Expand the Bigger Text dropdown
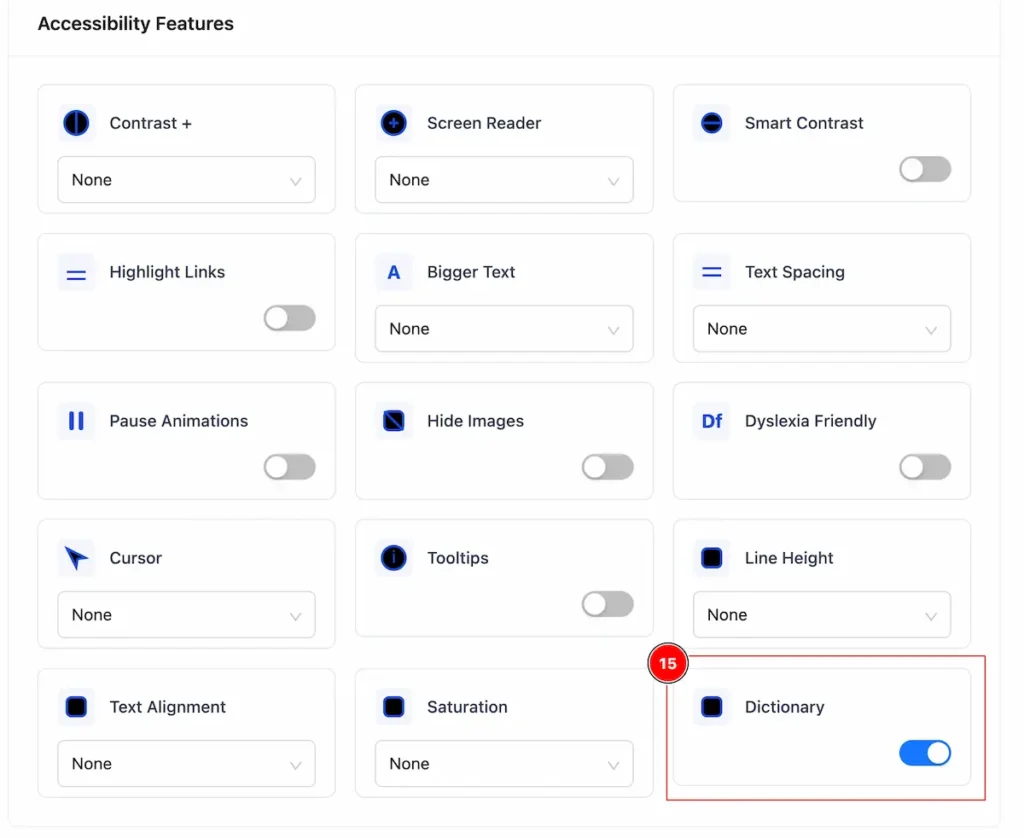The height and width of the screenshot is (838, 1024). pos(504,329)
